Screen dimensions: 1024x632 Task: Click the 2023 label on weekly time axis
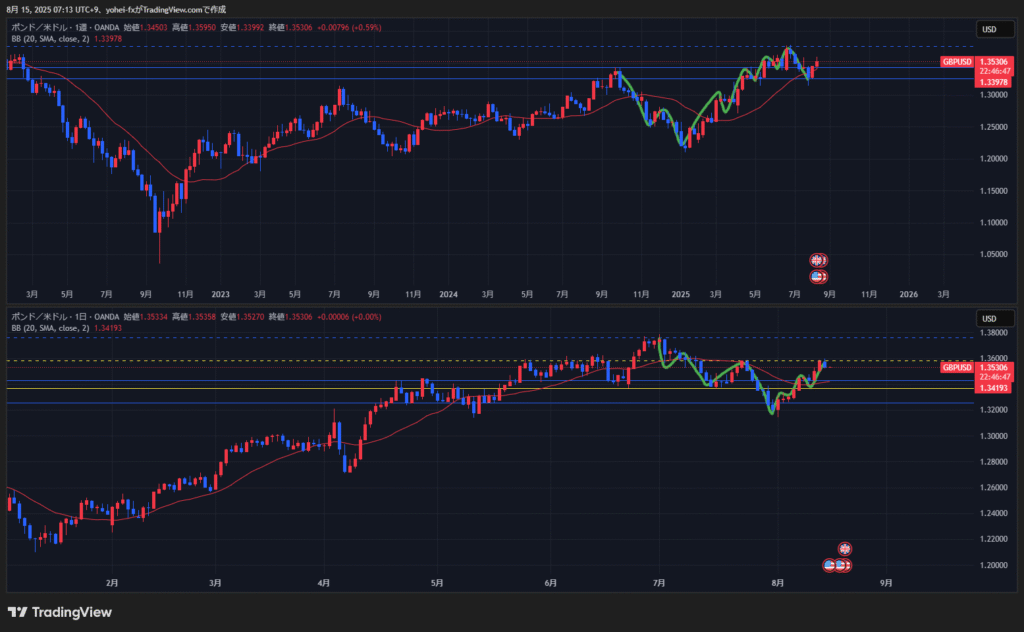click(221, 295)
